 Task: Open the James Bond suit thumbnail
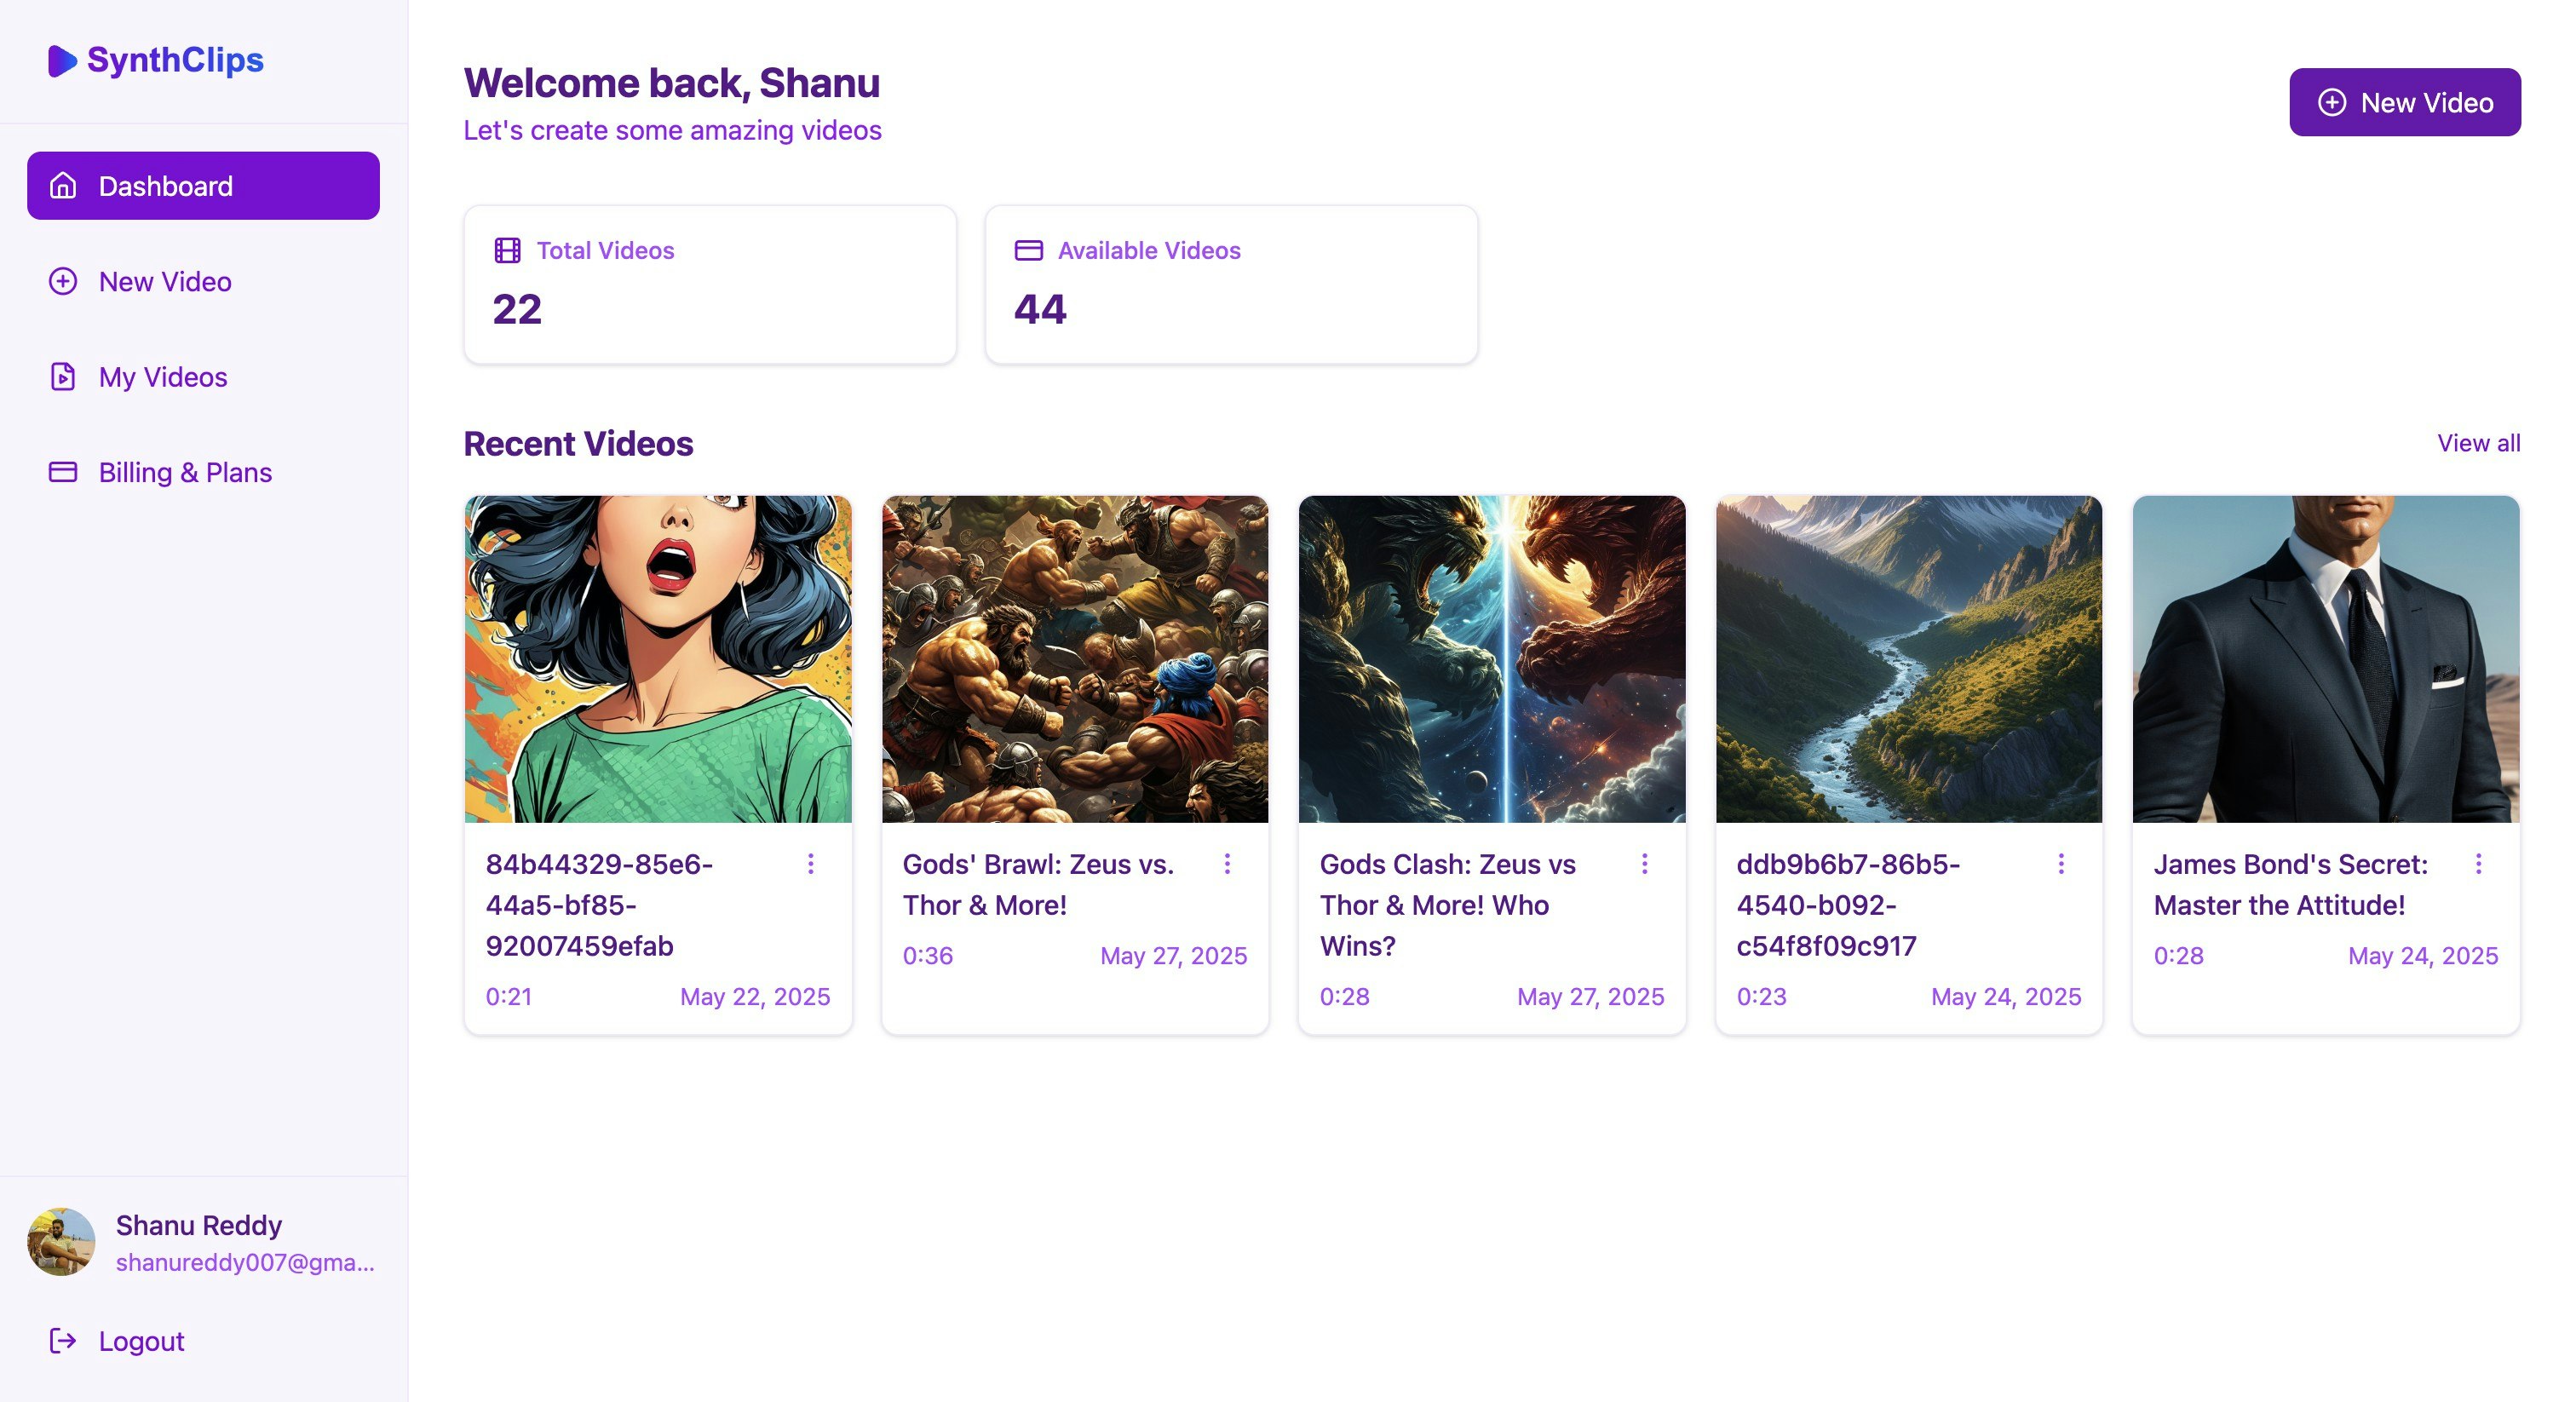[x=2325, y=659]
